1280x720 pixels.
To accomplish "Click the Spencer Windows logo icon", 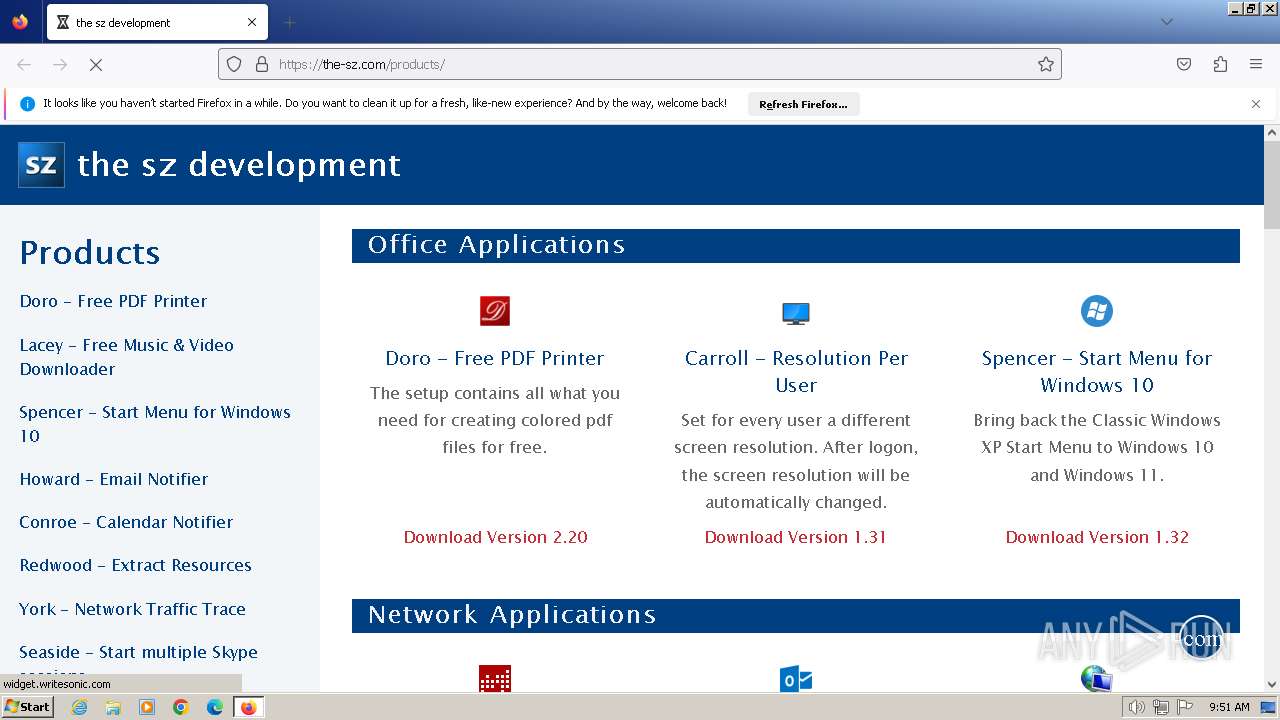I will pos(1097,311).
